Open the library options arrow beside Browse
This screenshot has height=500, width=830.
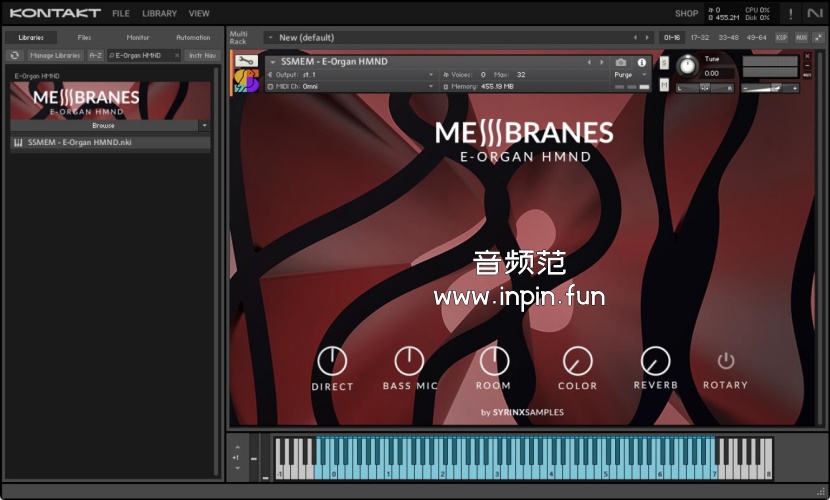[x=204, y=125]
